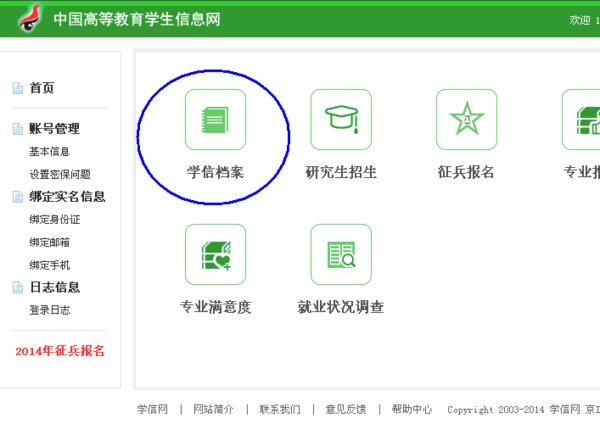
Task: Click the 学信档案 text label
Action: [x=215, y=172]
